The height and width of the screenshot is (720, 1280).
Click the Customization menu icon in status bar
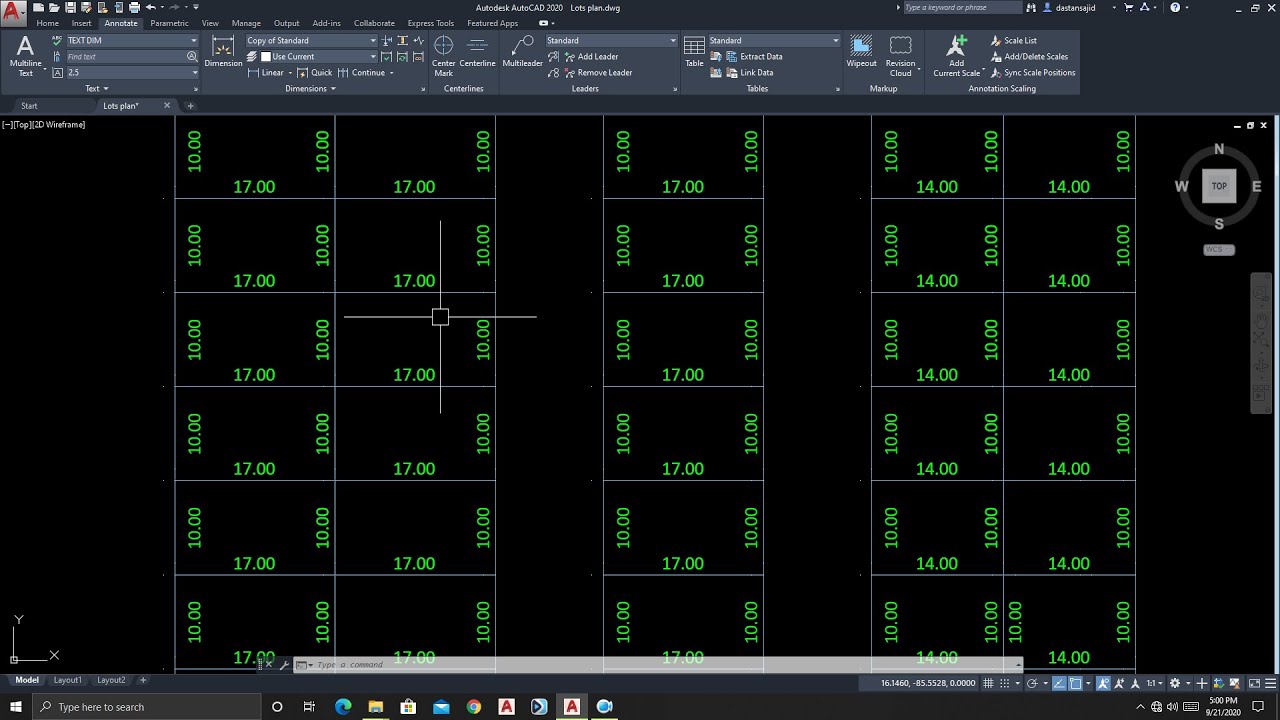tap(1271, 683)
